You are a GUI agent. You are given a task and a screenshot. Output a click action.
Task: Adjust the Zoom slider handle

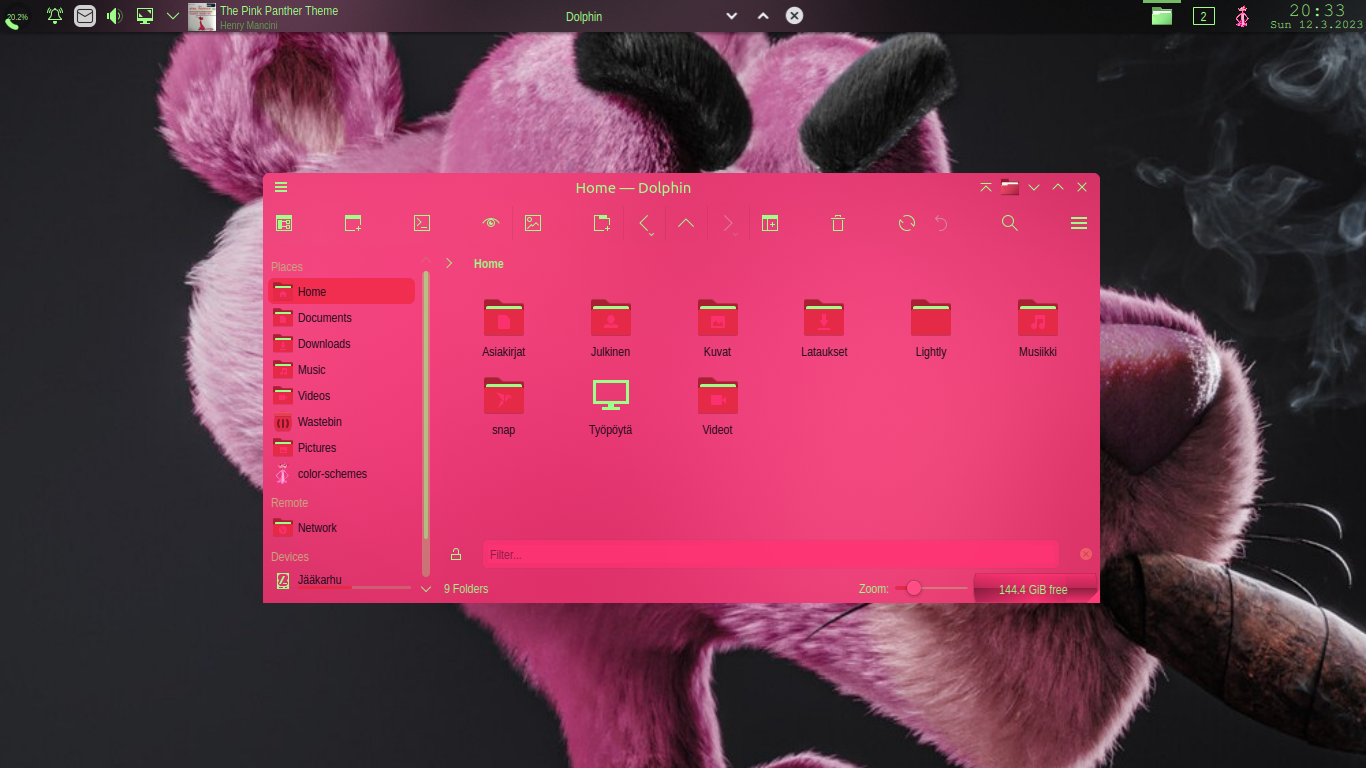pos(913,589)
